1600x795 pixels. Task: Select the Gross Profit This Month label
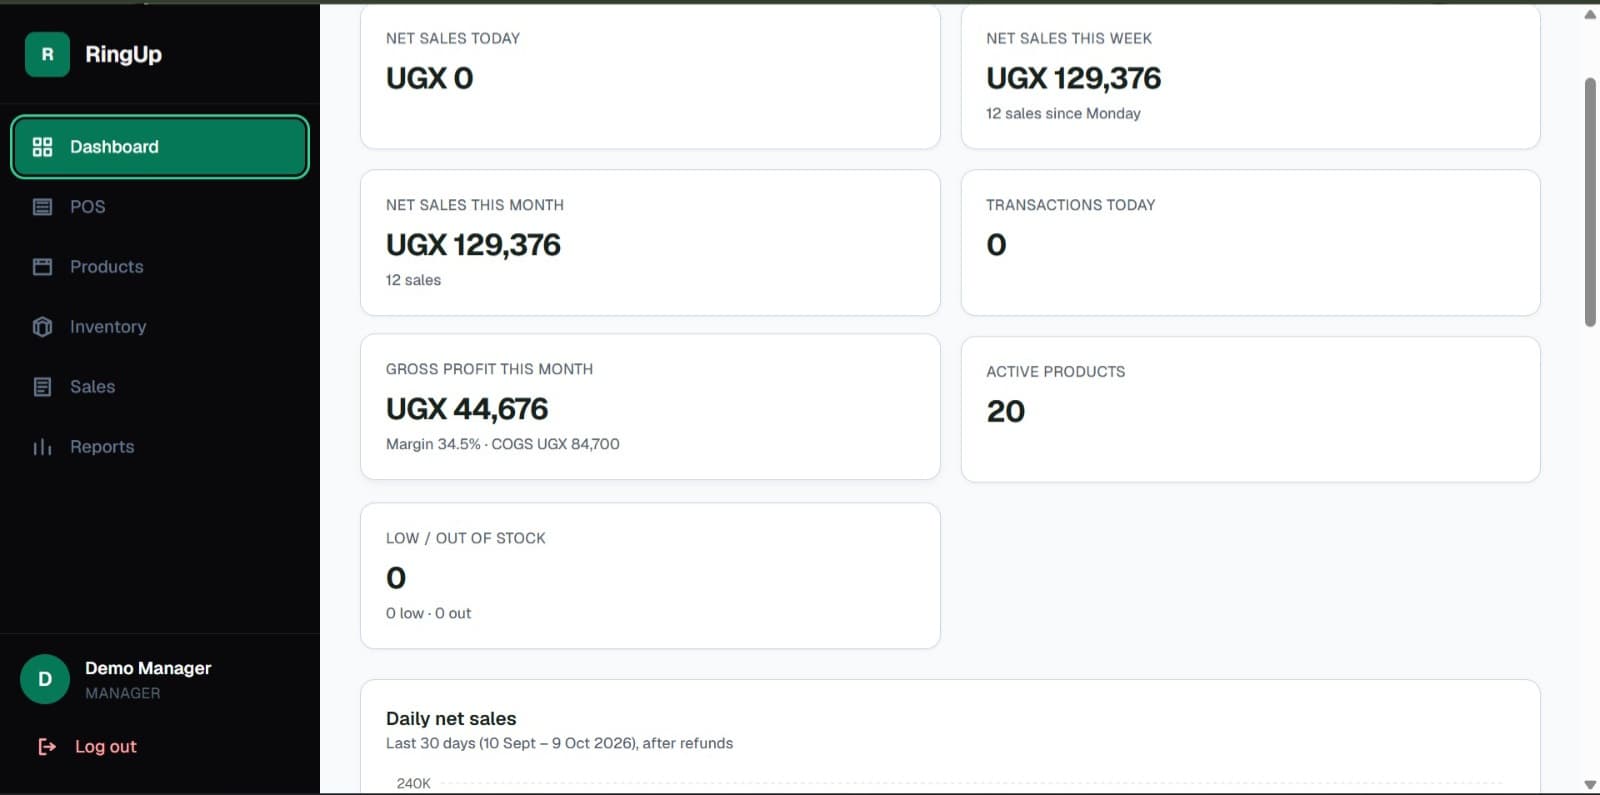[x=489, y=369]
